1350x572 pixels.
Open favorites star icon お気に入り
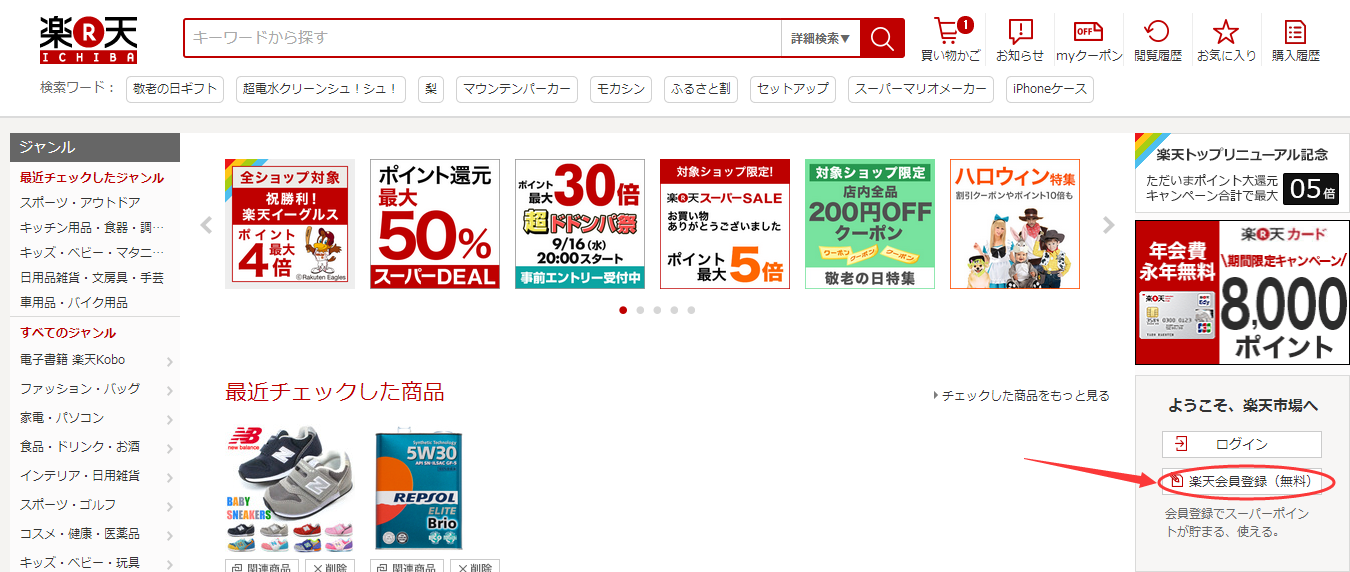point(1226,40)
